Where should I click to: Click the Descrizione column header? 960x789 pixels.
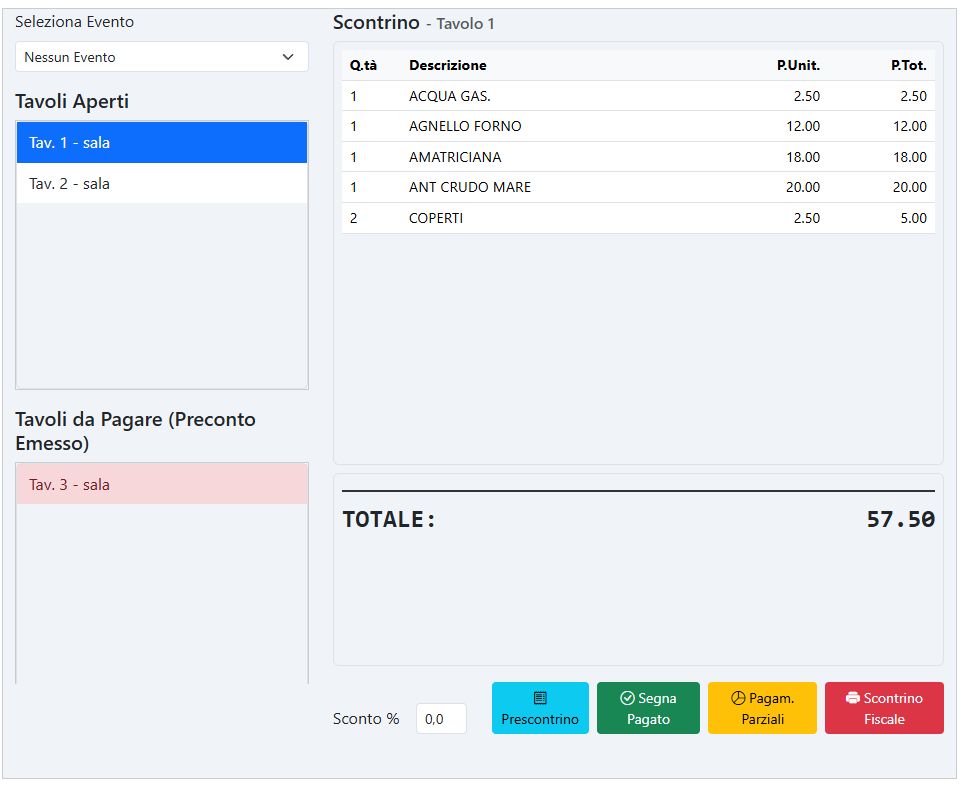447,65
